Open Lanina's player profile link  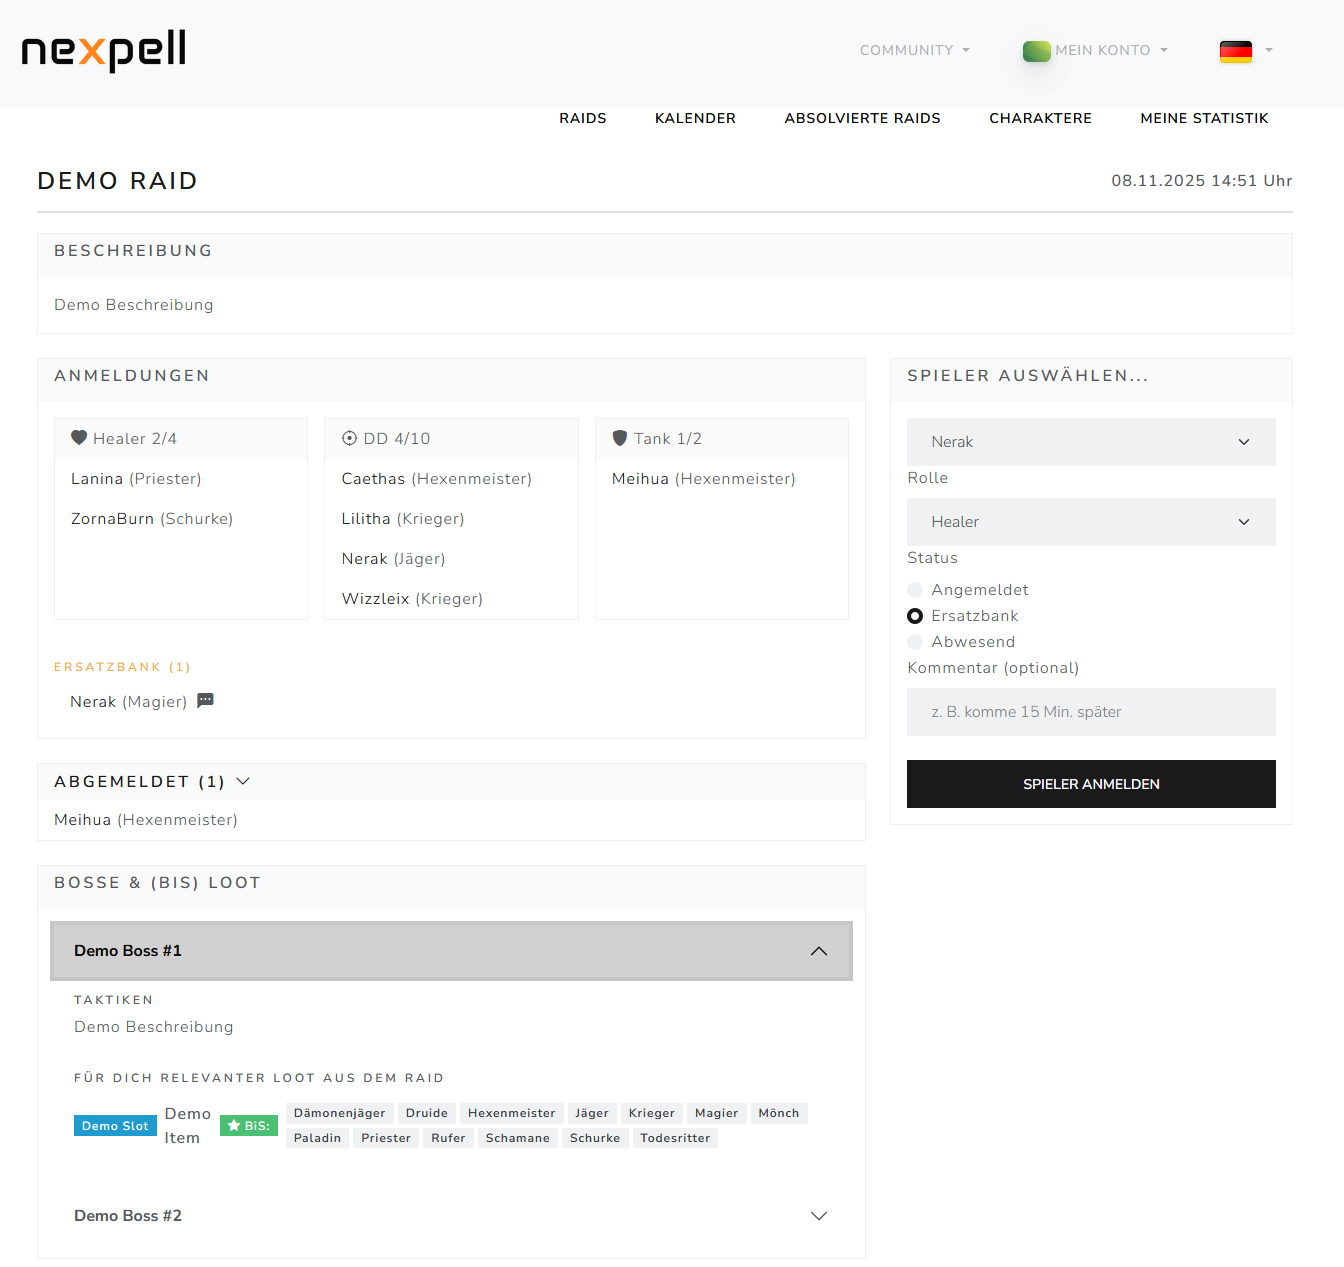point(97,479)
